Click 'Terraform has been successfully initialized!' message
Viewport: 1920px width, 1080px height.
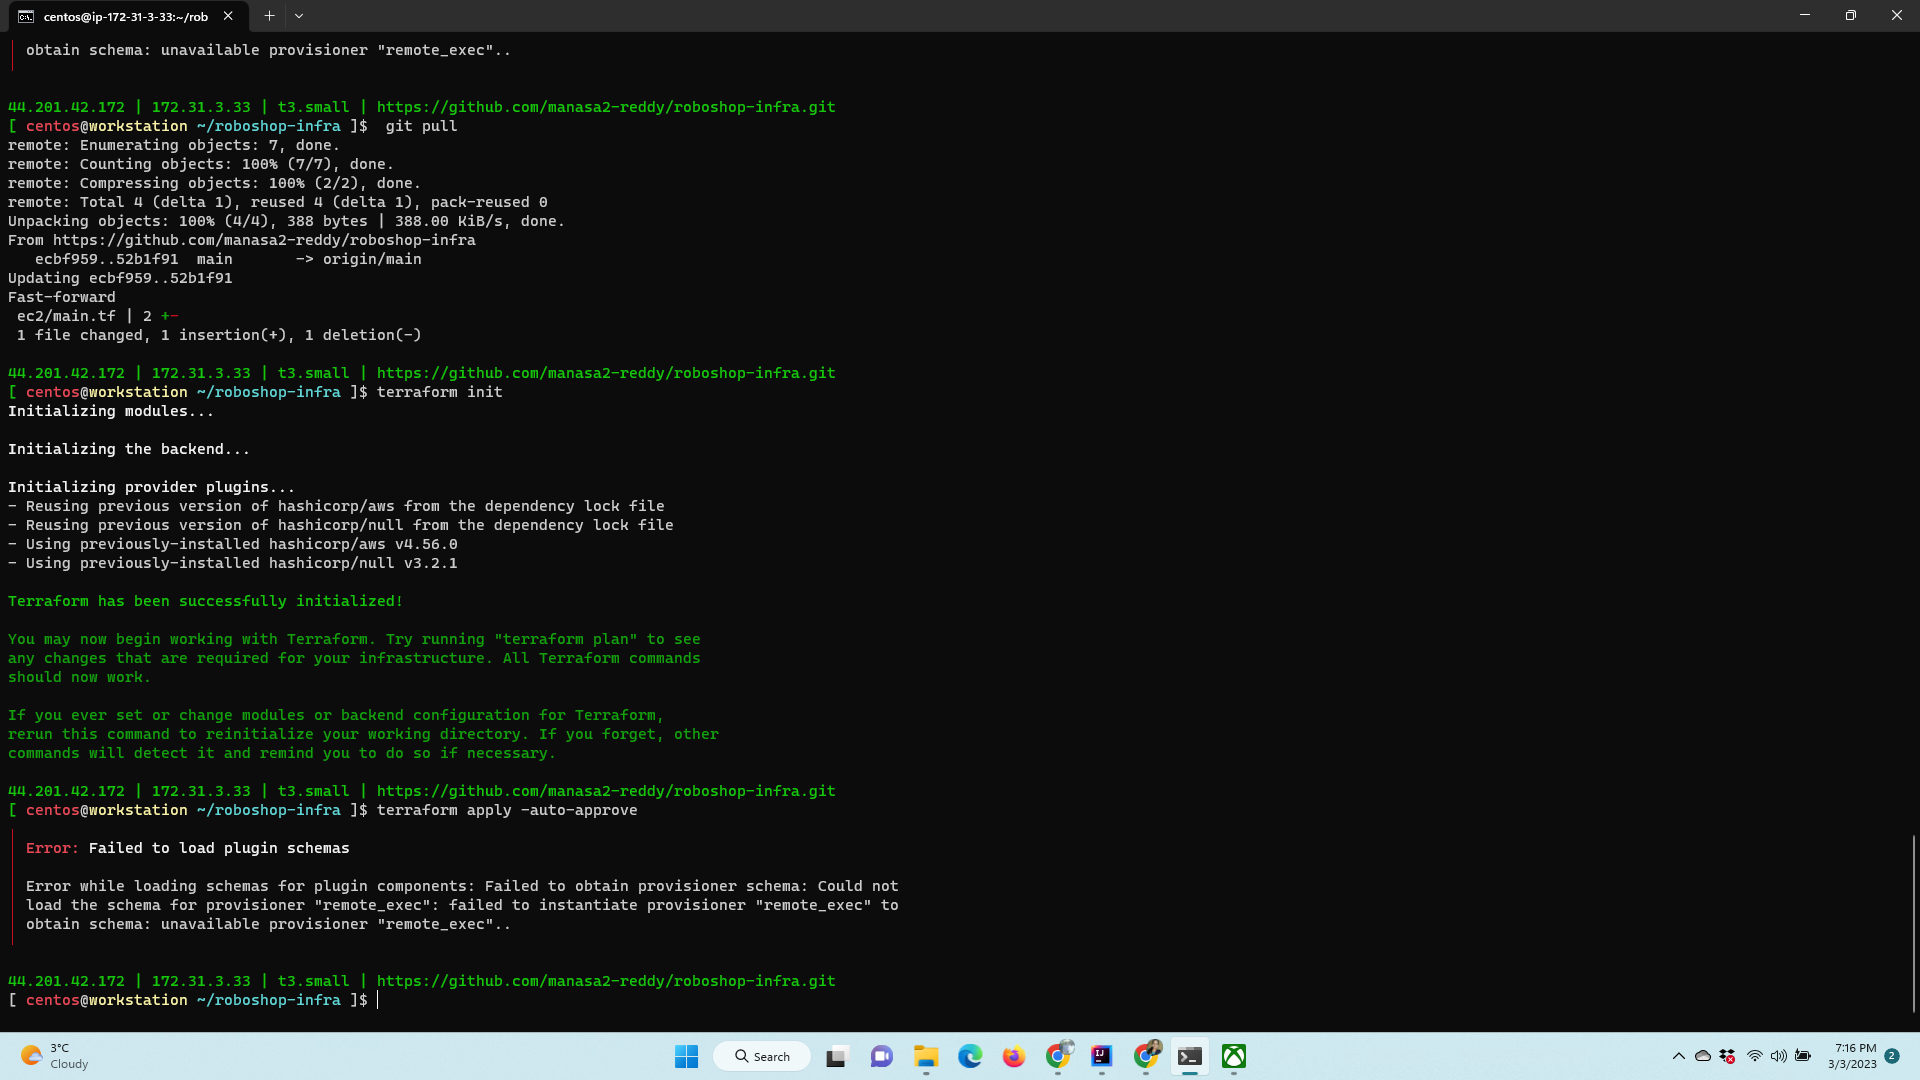tap(205, 601)
